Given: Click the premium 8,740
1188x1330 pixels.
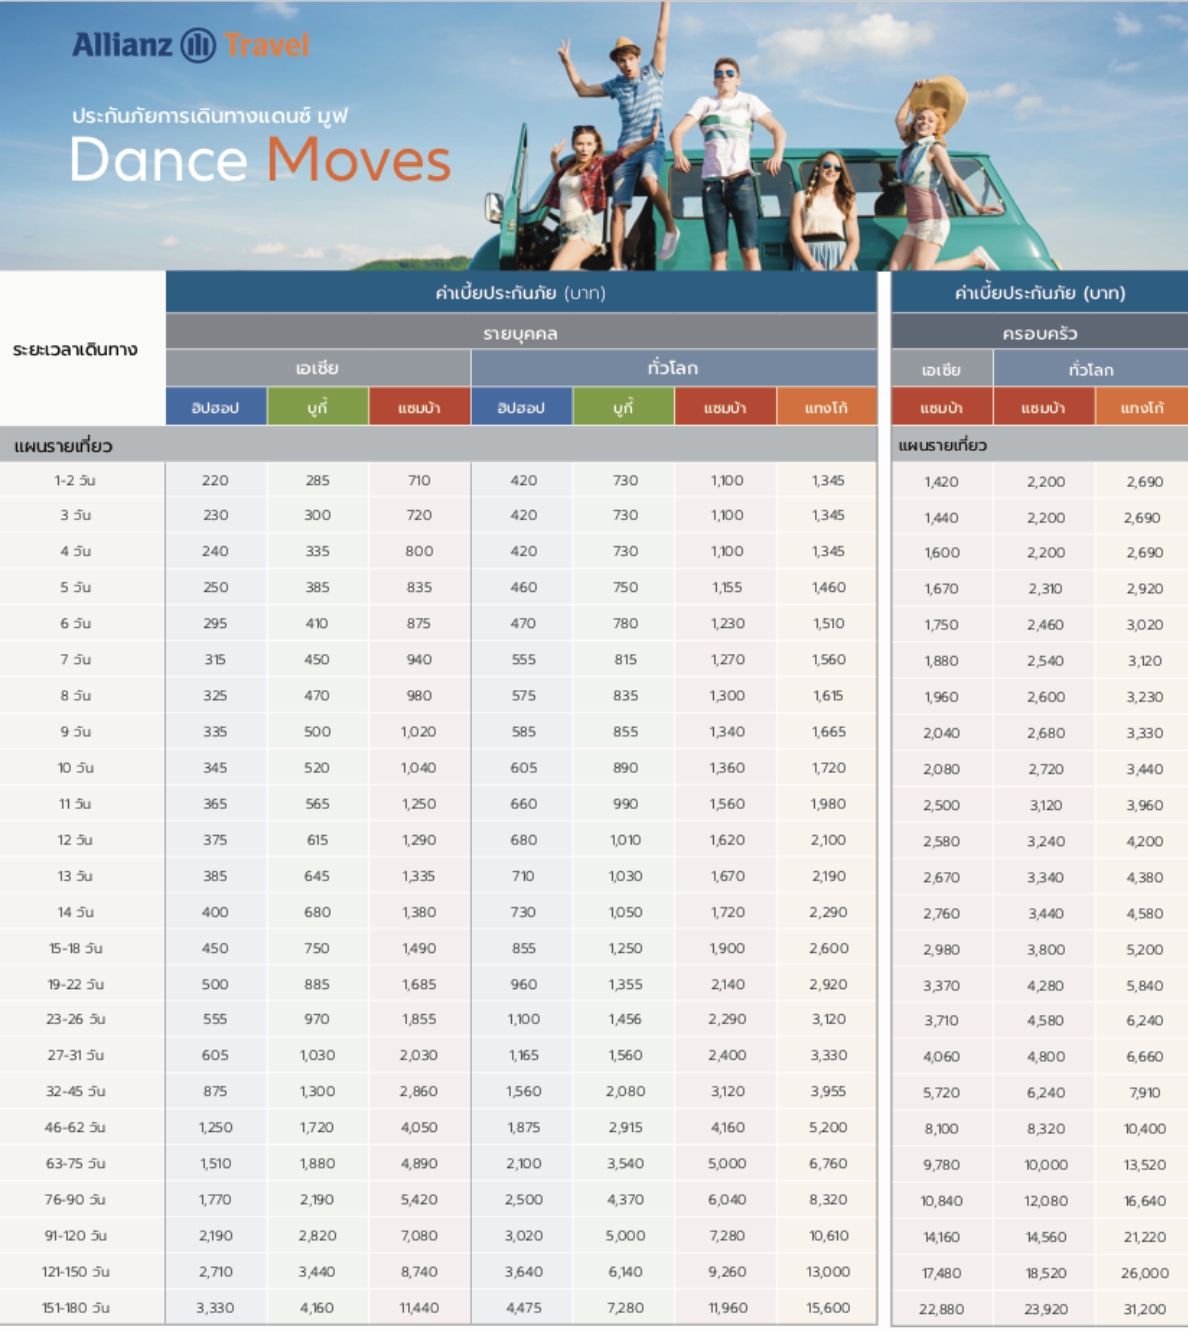Looking at the screenshot, I should tap(418, 1272).
